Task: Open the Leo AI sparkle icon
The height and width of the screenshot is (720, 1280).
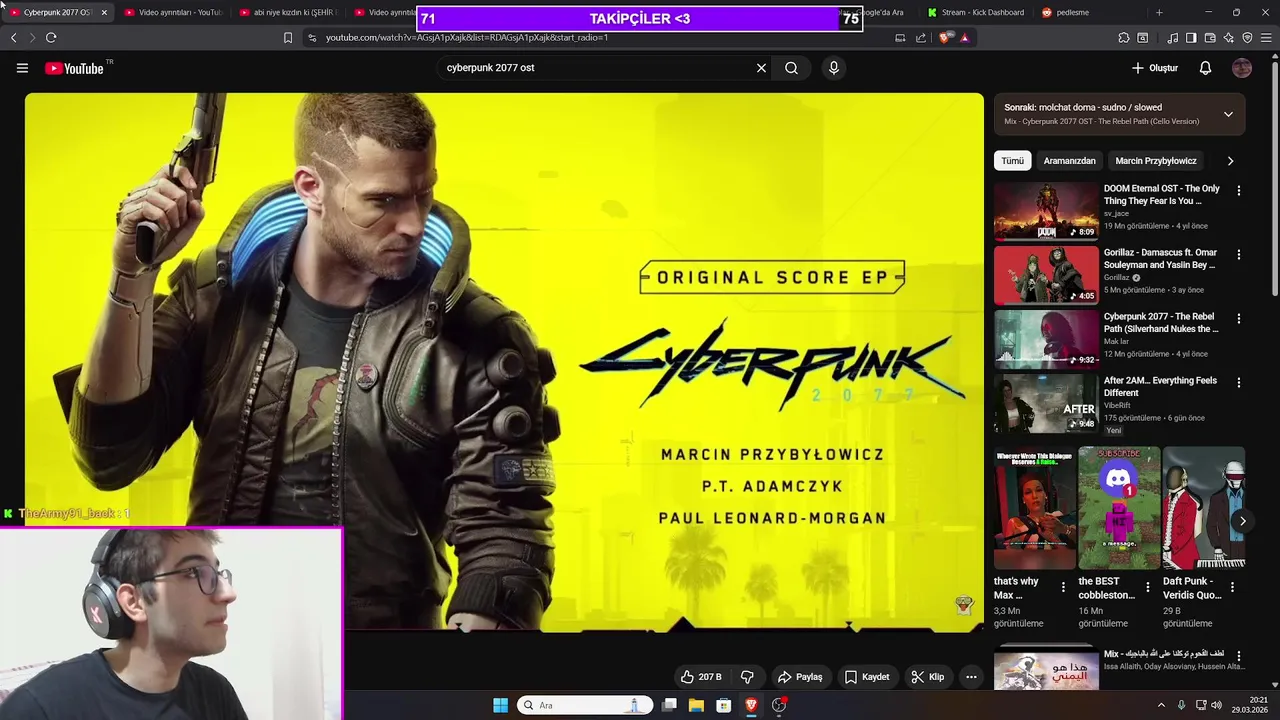Action: coord(1229,38)
